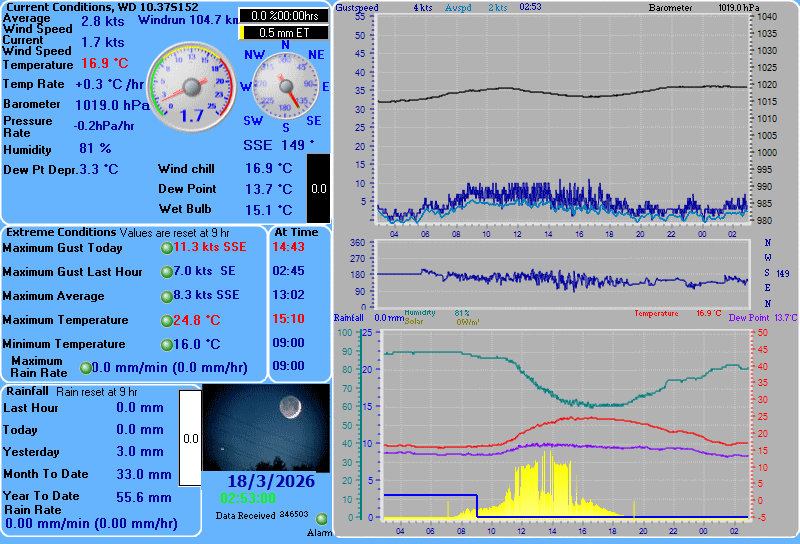Image resolution: width=800 pixels, height=544 pixels.
Task: Click the 0.5 mm ET display box
Action: (285, 32)
